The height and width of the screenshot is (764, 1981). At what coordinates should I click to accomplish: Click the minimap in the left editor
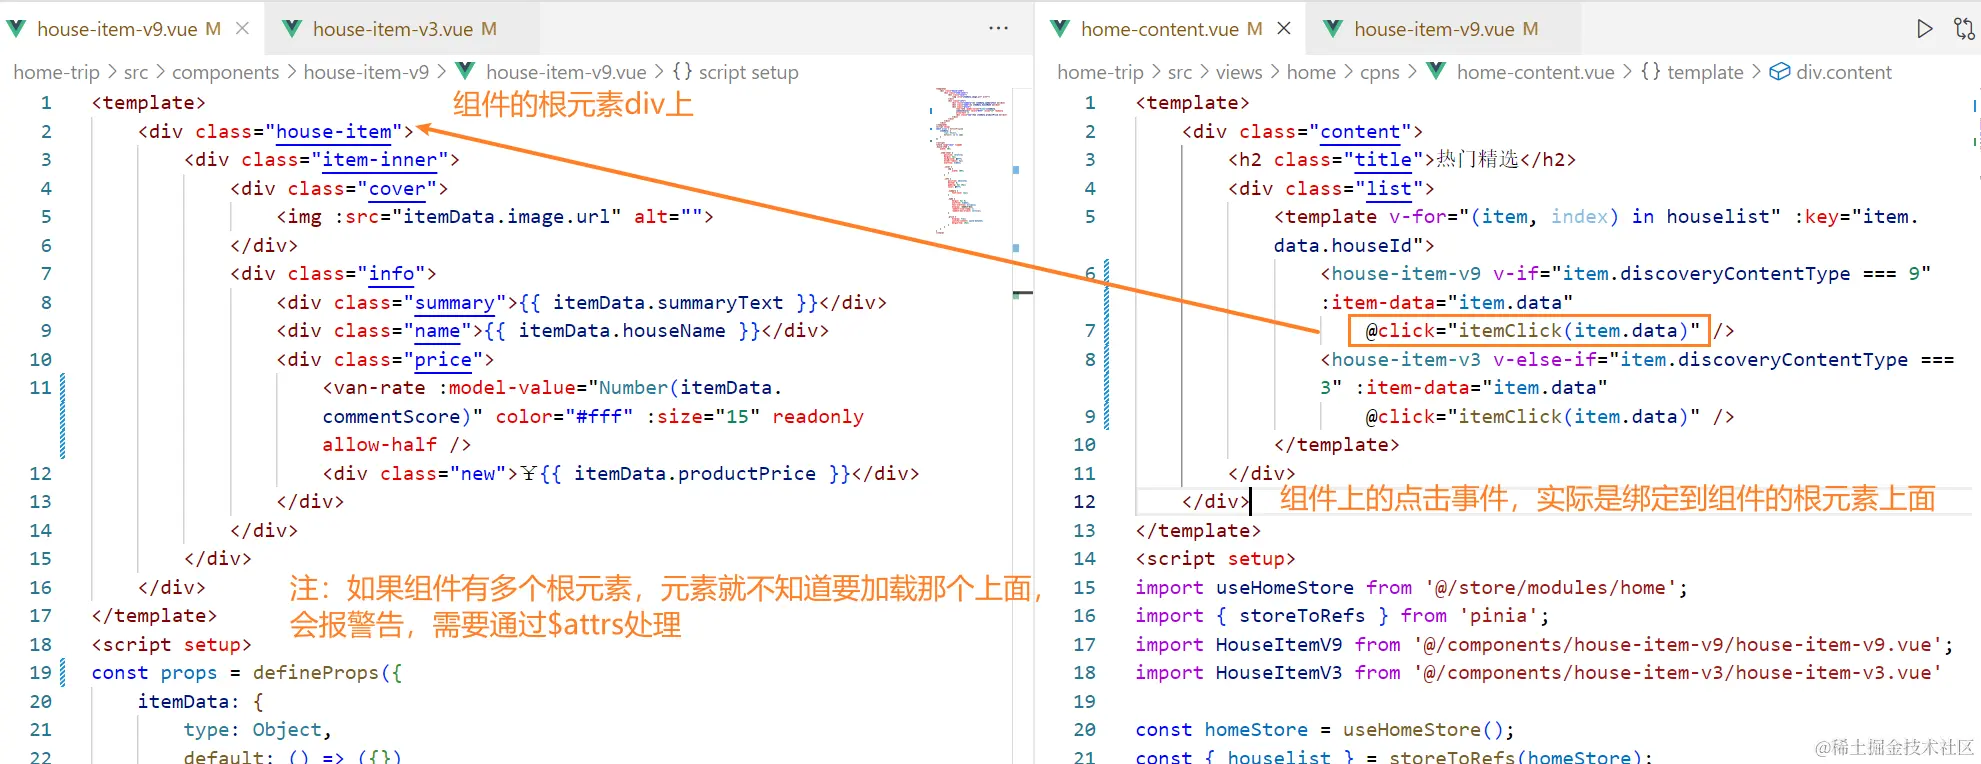point(968,160)
